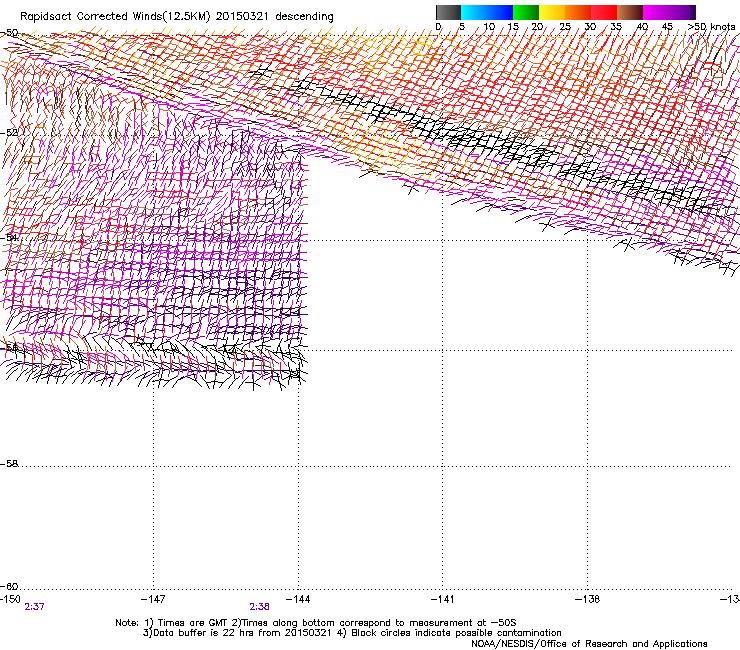Click the dark purple >50 knots swatch
The image size is (740, 650).
pos(692,12)
